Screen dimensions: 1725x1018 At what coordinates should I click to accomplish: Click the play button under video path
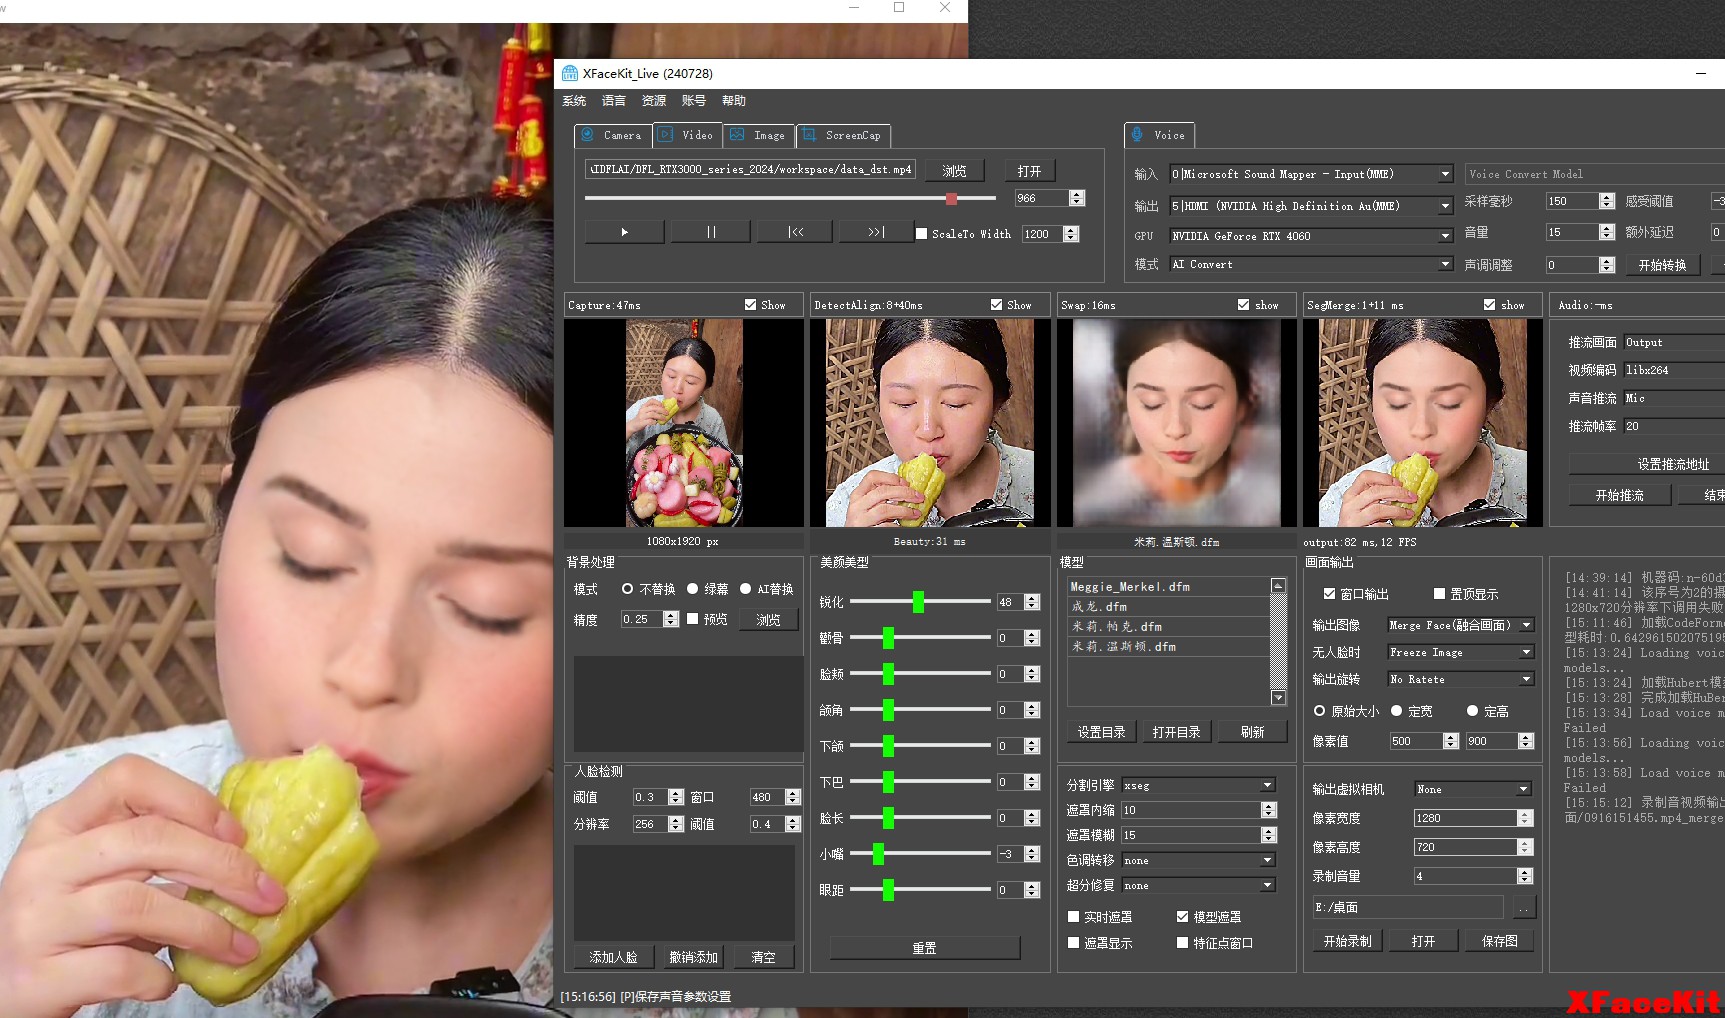pos(624,232)
